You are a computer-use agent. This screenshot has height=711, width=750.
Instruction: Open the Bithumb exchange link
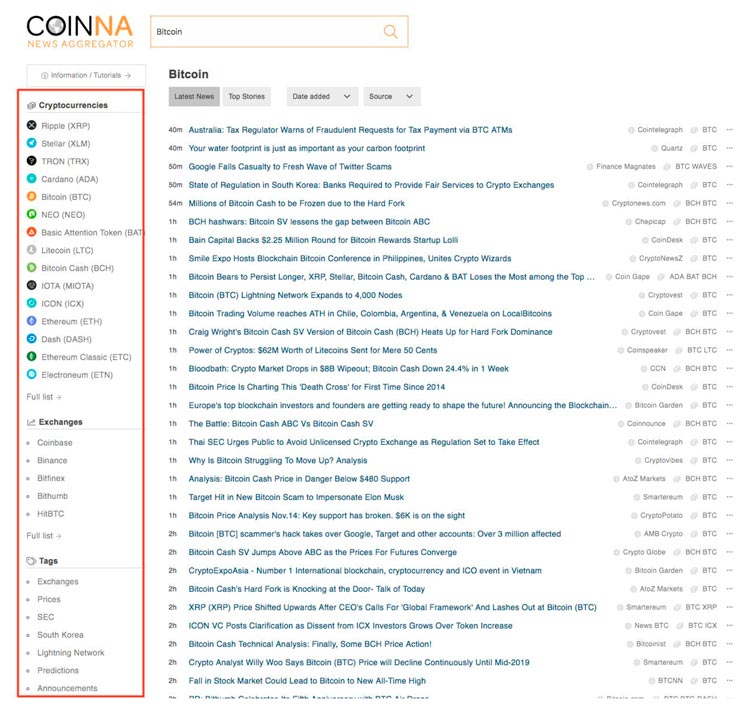(53, 496)
